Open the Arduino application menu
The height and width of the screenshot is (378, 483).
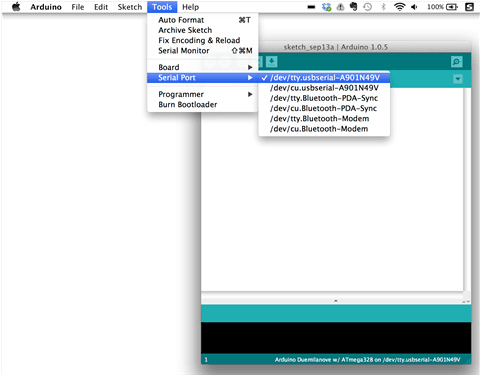tap(46, 7)
